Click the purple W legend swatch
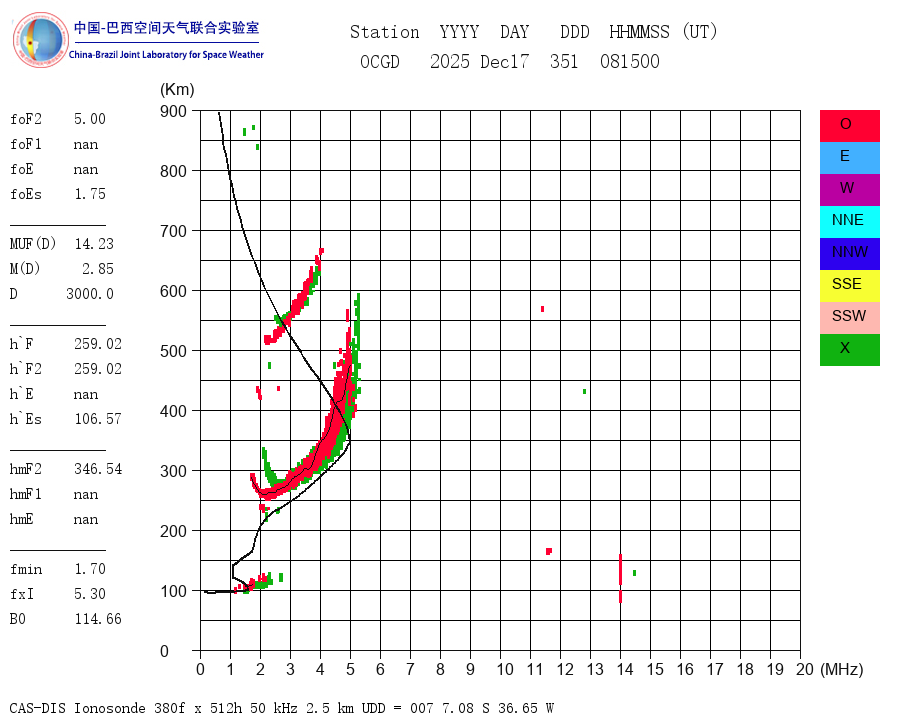The width and height of the screenshot is (900, 720). 849,189
